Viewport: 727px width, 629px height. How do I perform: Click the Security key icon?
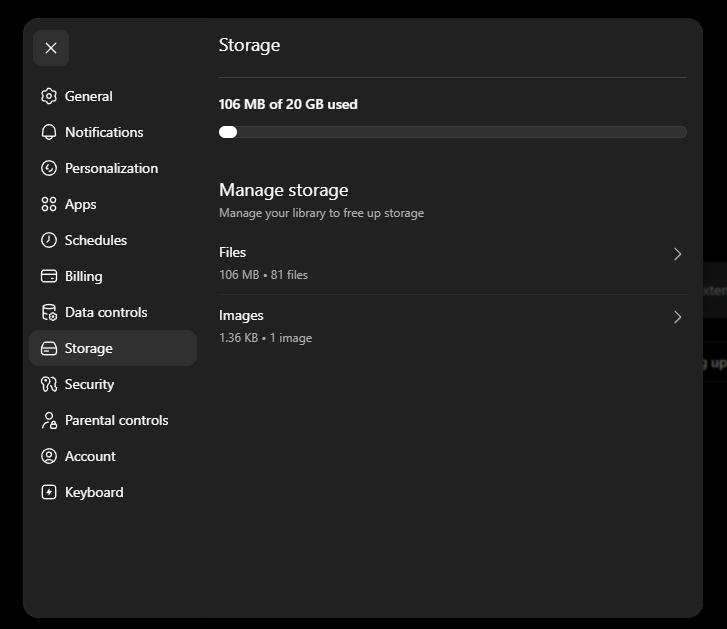click(49, 384)
